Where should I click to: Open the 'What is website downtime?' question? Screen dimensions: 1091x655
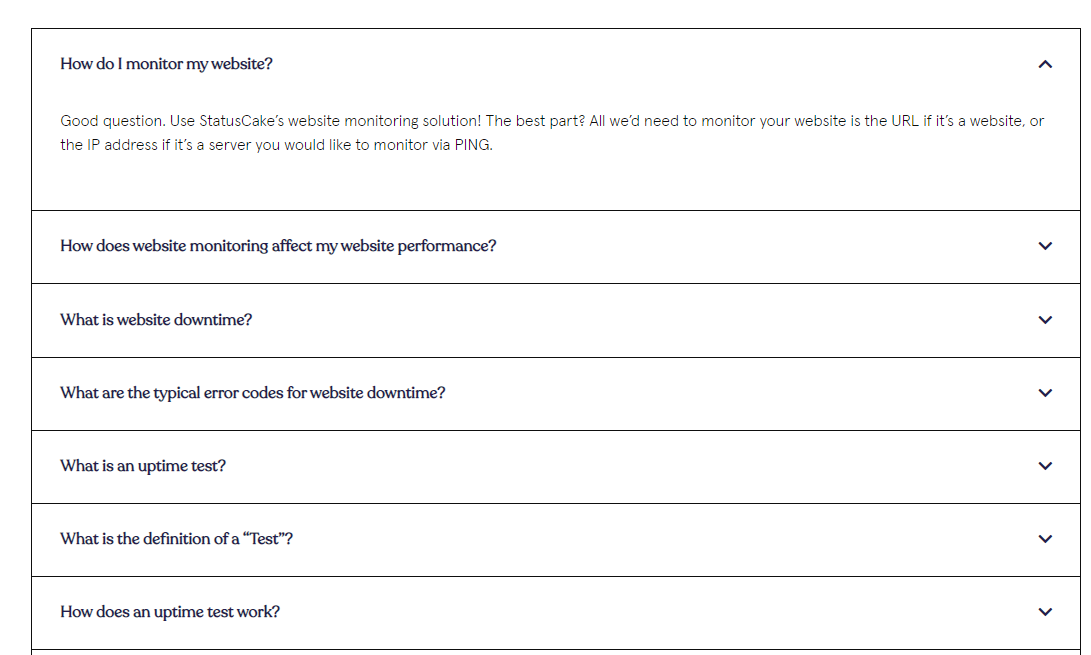coord(156,319)
